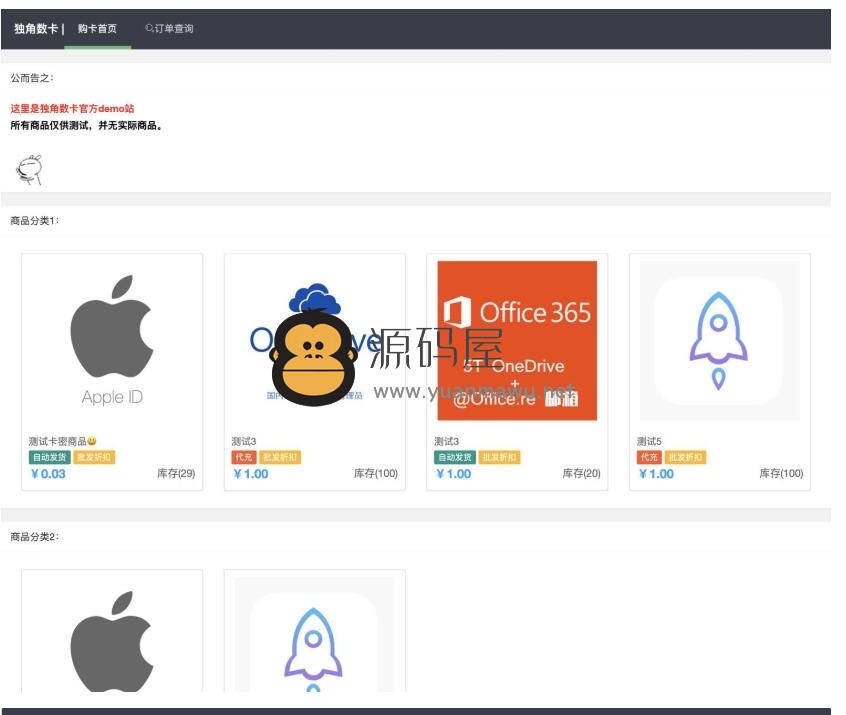Screen dimensions: 846x715
Task: Click the red 这里是独角数卡官方demo站 notice
Action: tap(72, 108)
